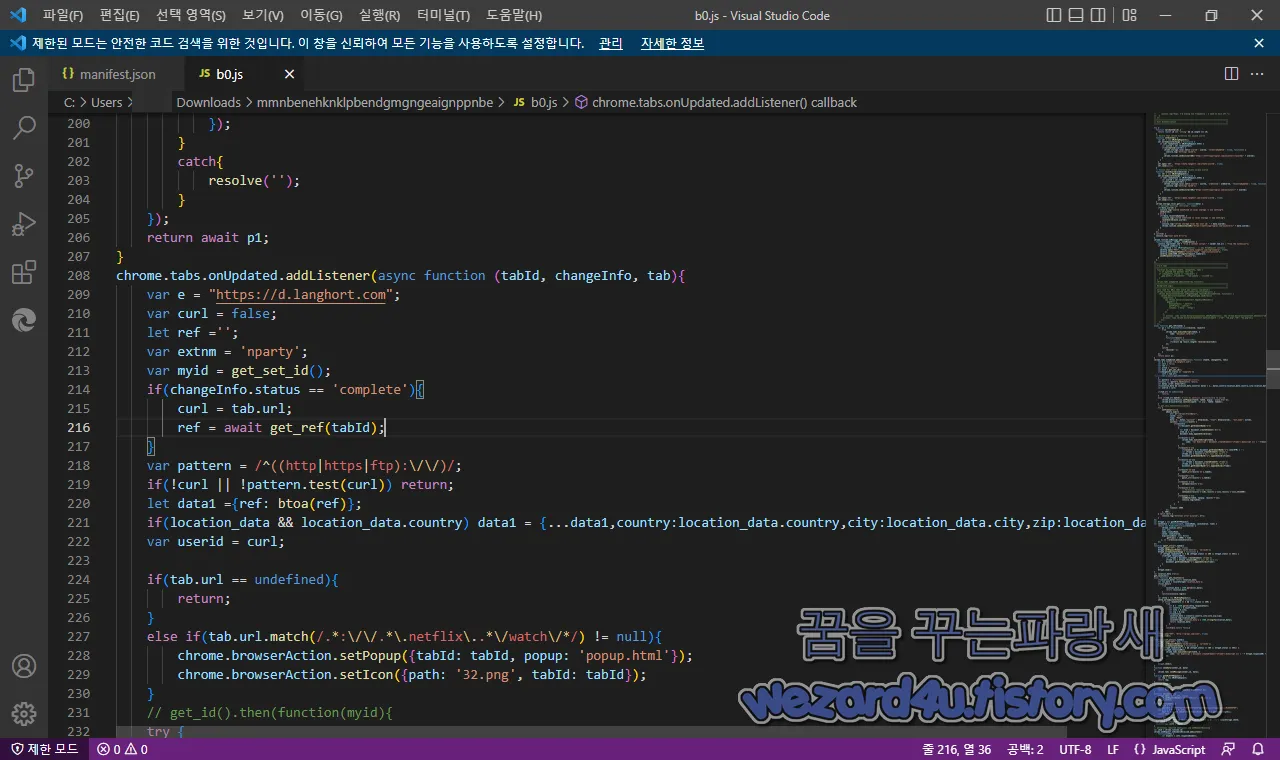
Task: Open the notifications bell in status bar
Action: pos(1257,749)
